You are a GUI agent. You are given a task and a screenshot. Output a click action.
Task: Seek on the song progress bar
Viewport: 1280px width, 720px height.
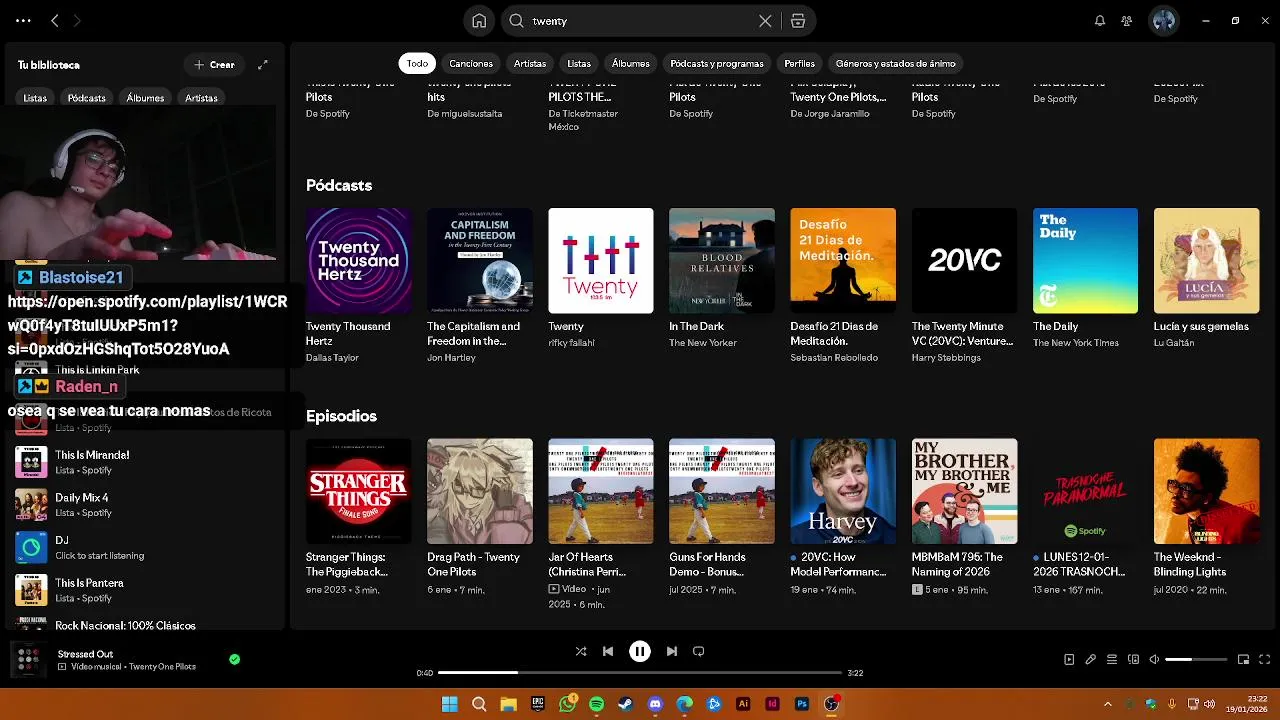pos(639,673)
